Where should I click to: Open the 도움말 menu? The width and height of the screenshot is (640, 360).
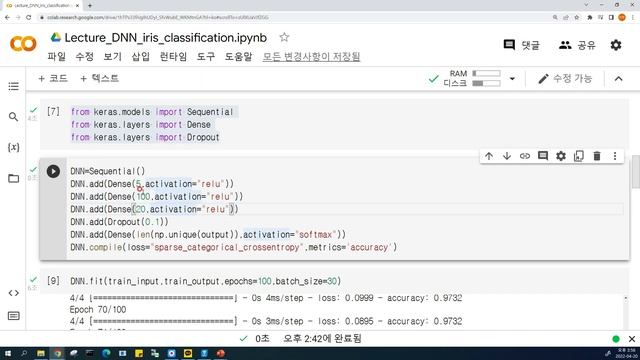pyautogui.click(x=239, y=56)
